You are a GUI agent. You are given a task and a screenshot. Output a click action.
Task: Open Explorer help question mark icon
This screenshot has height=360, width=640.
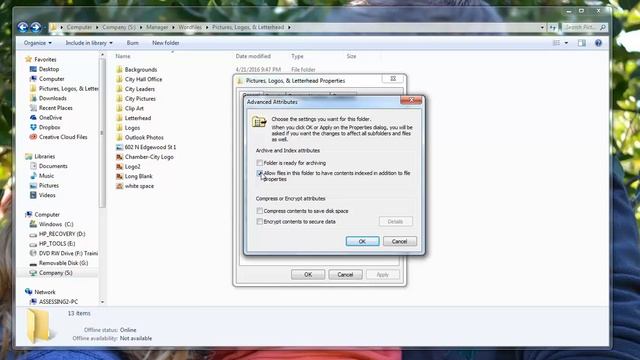coord(598,43)
